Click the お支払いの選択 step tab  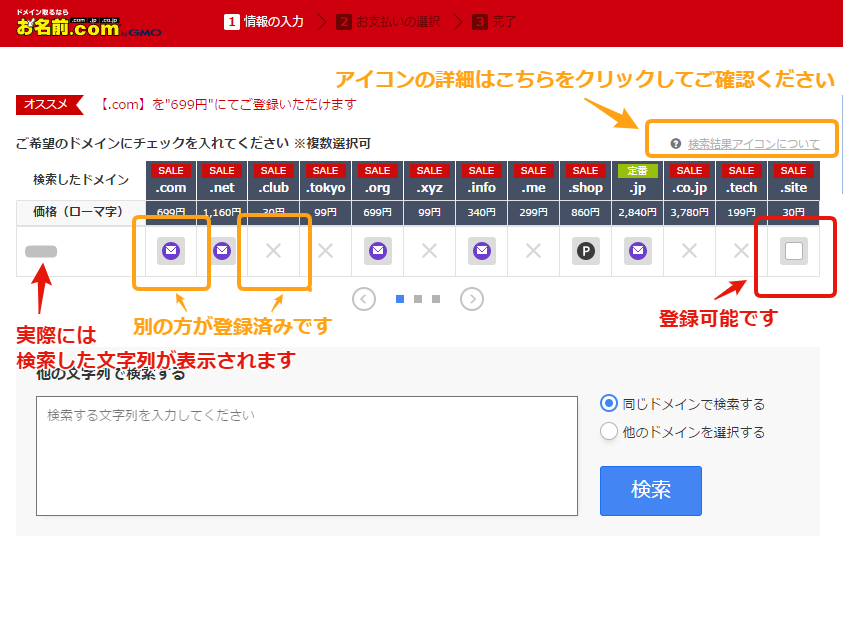coord(390,21)
